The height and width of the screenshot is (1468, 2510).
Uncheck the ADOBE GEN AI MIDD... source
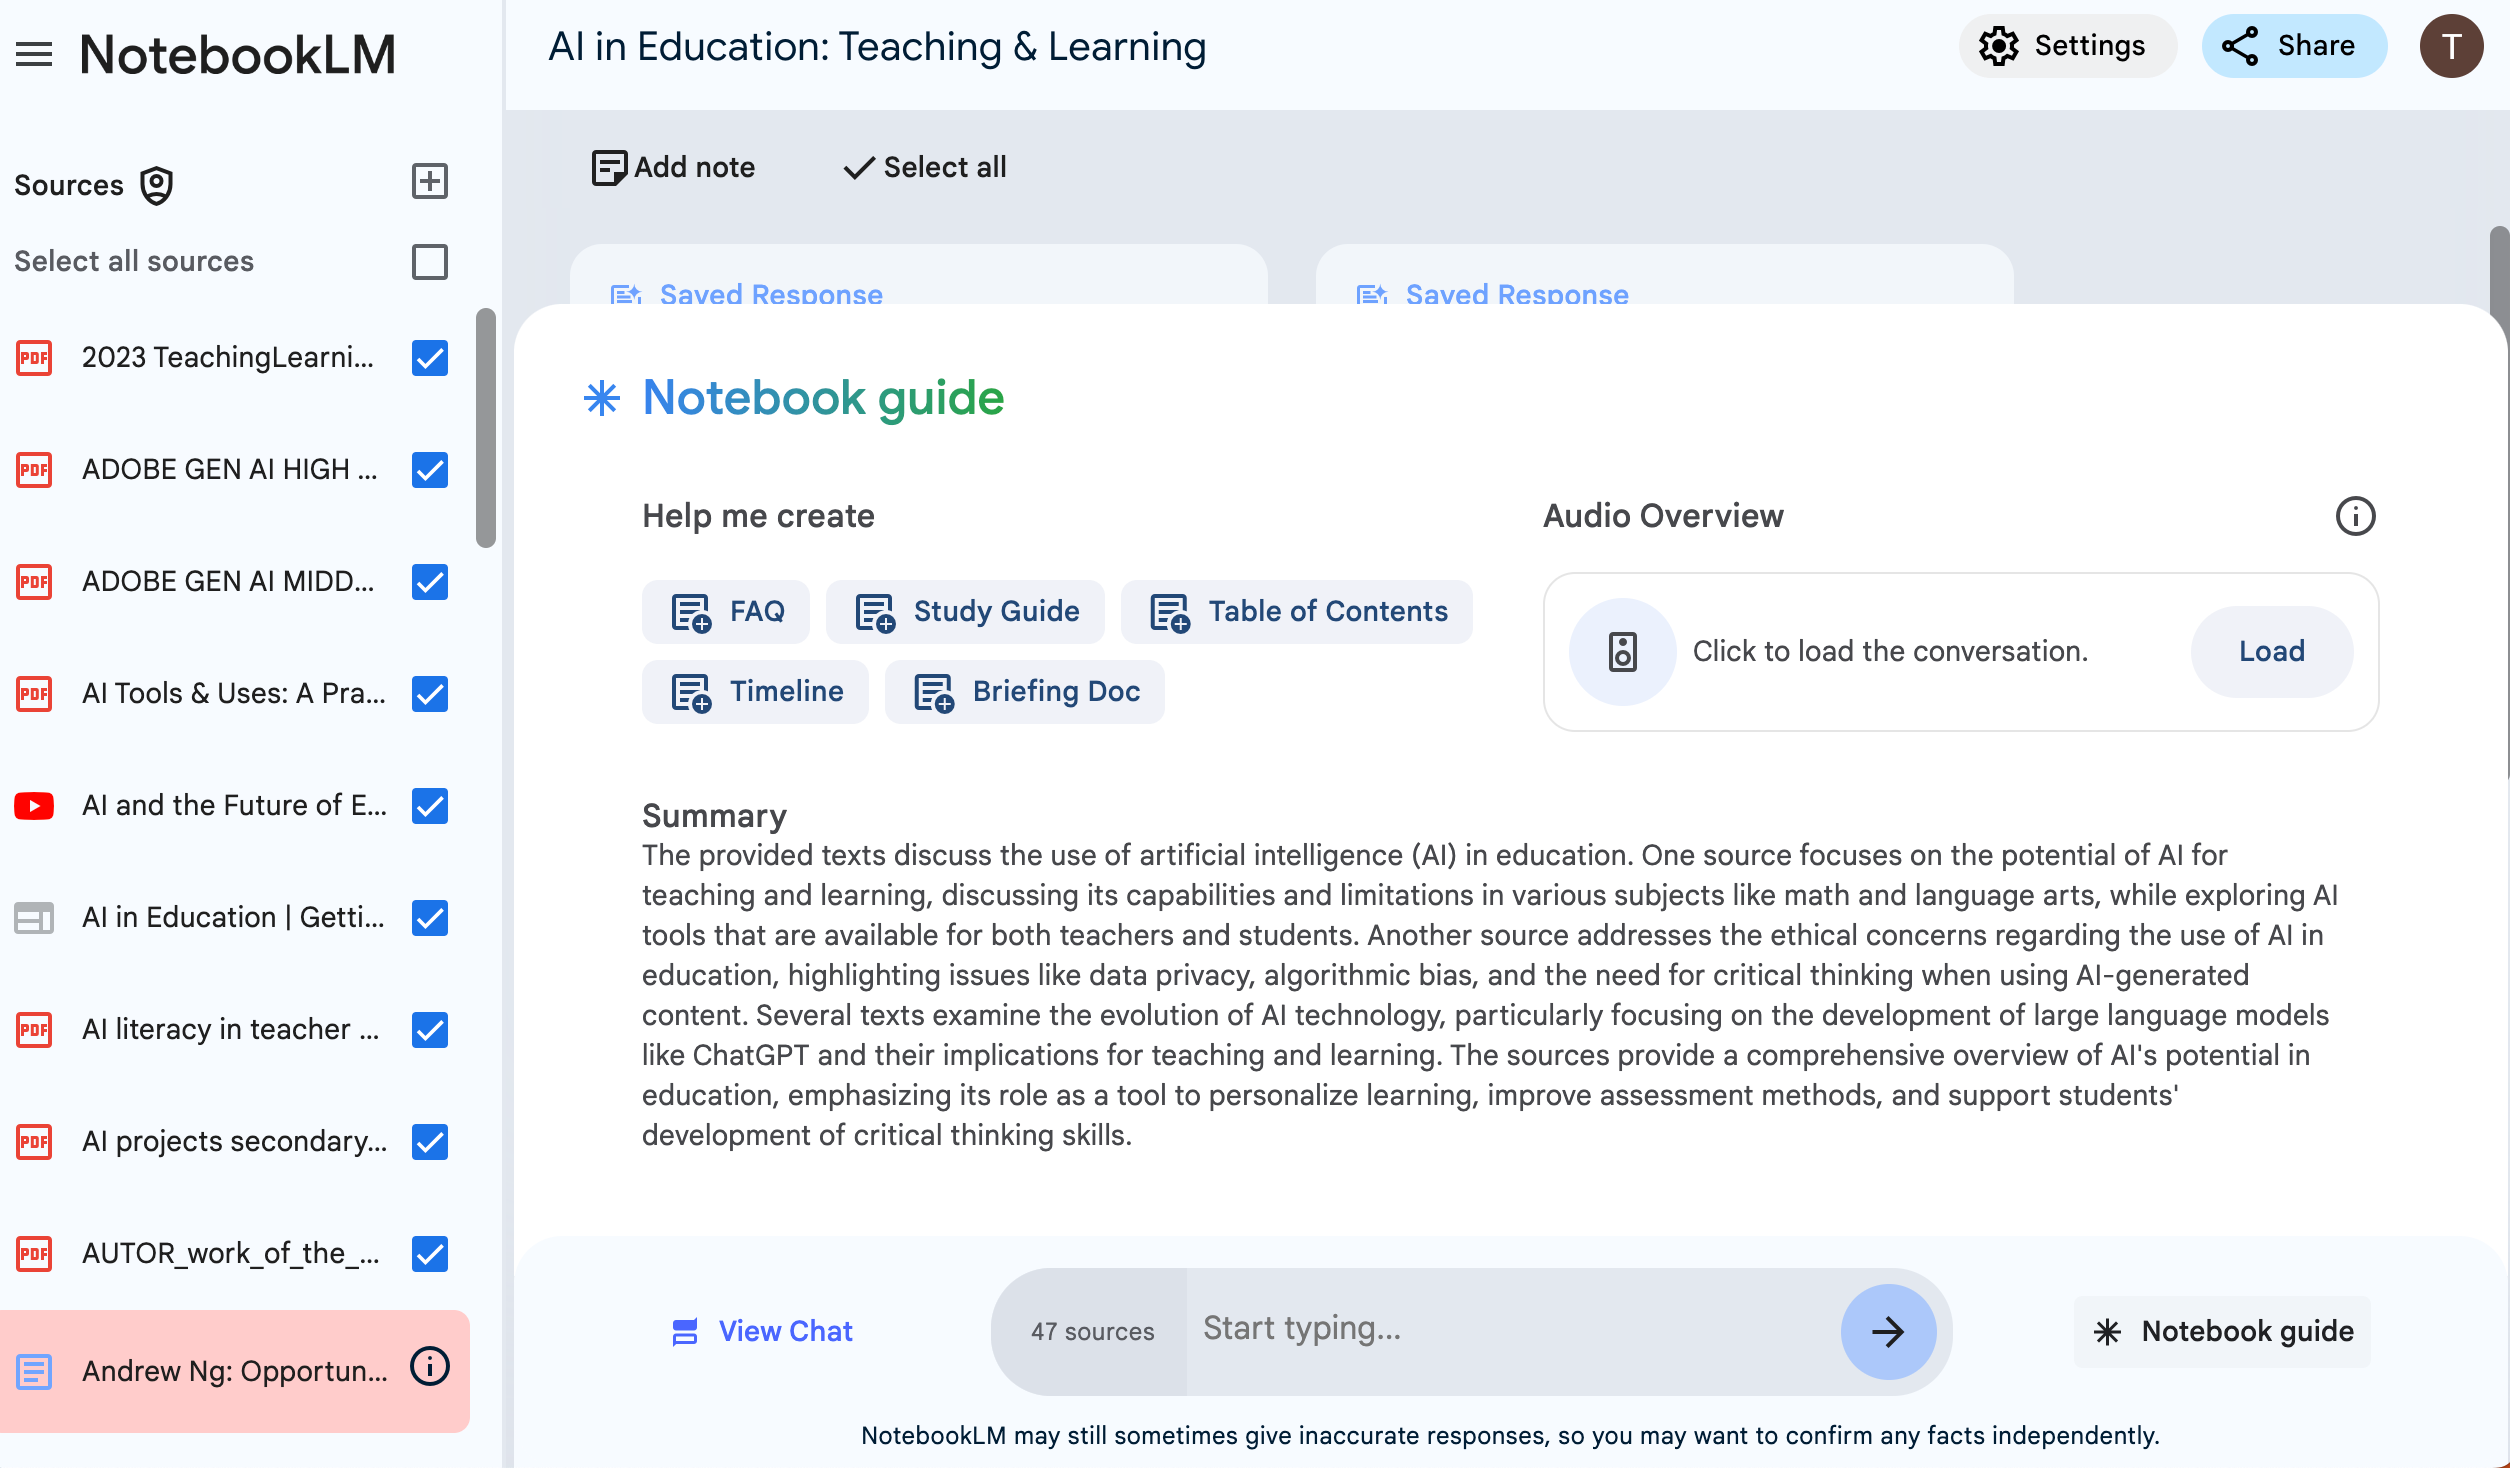[430, 582]
